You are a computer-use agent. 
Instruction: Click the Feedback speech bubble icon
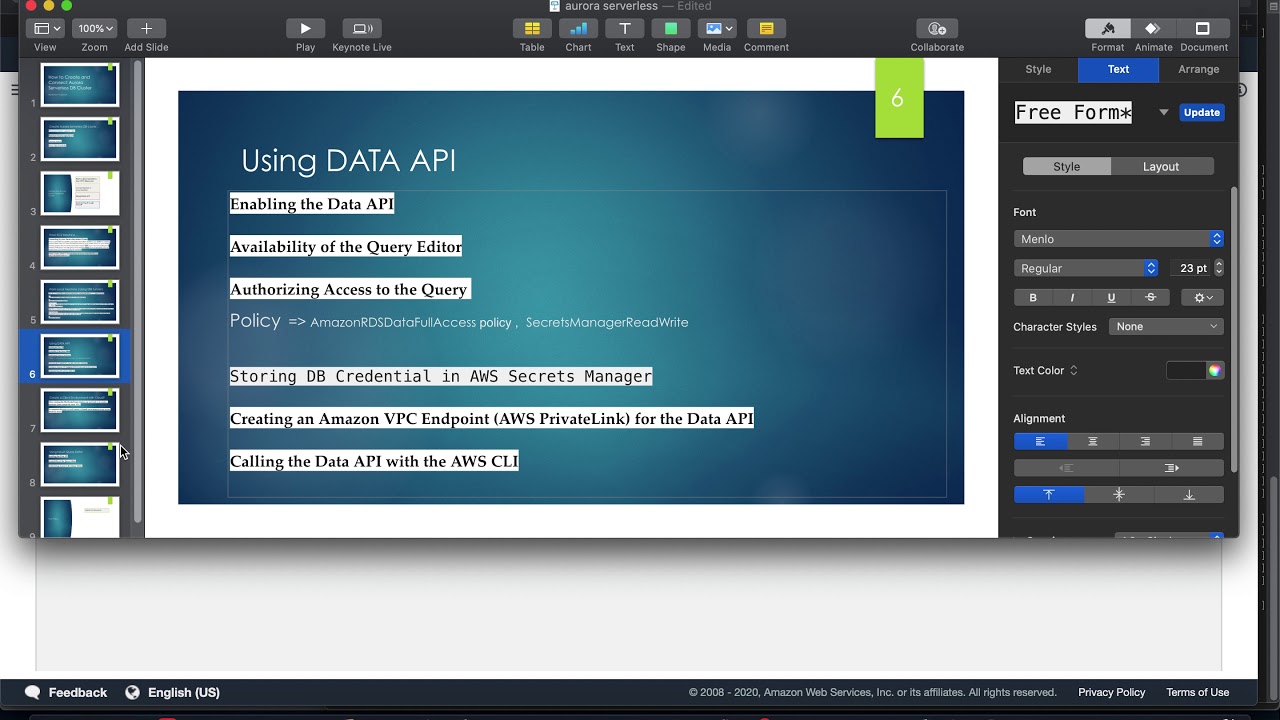pyautogui.click(x=33, y=692)
